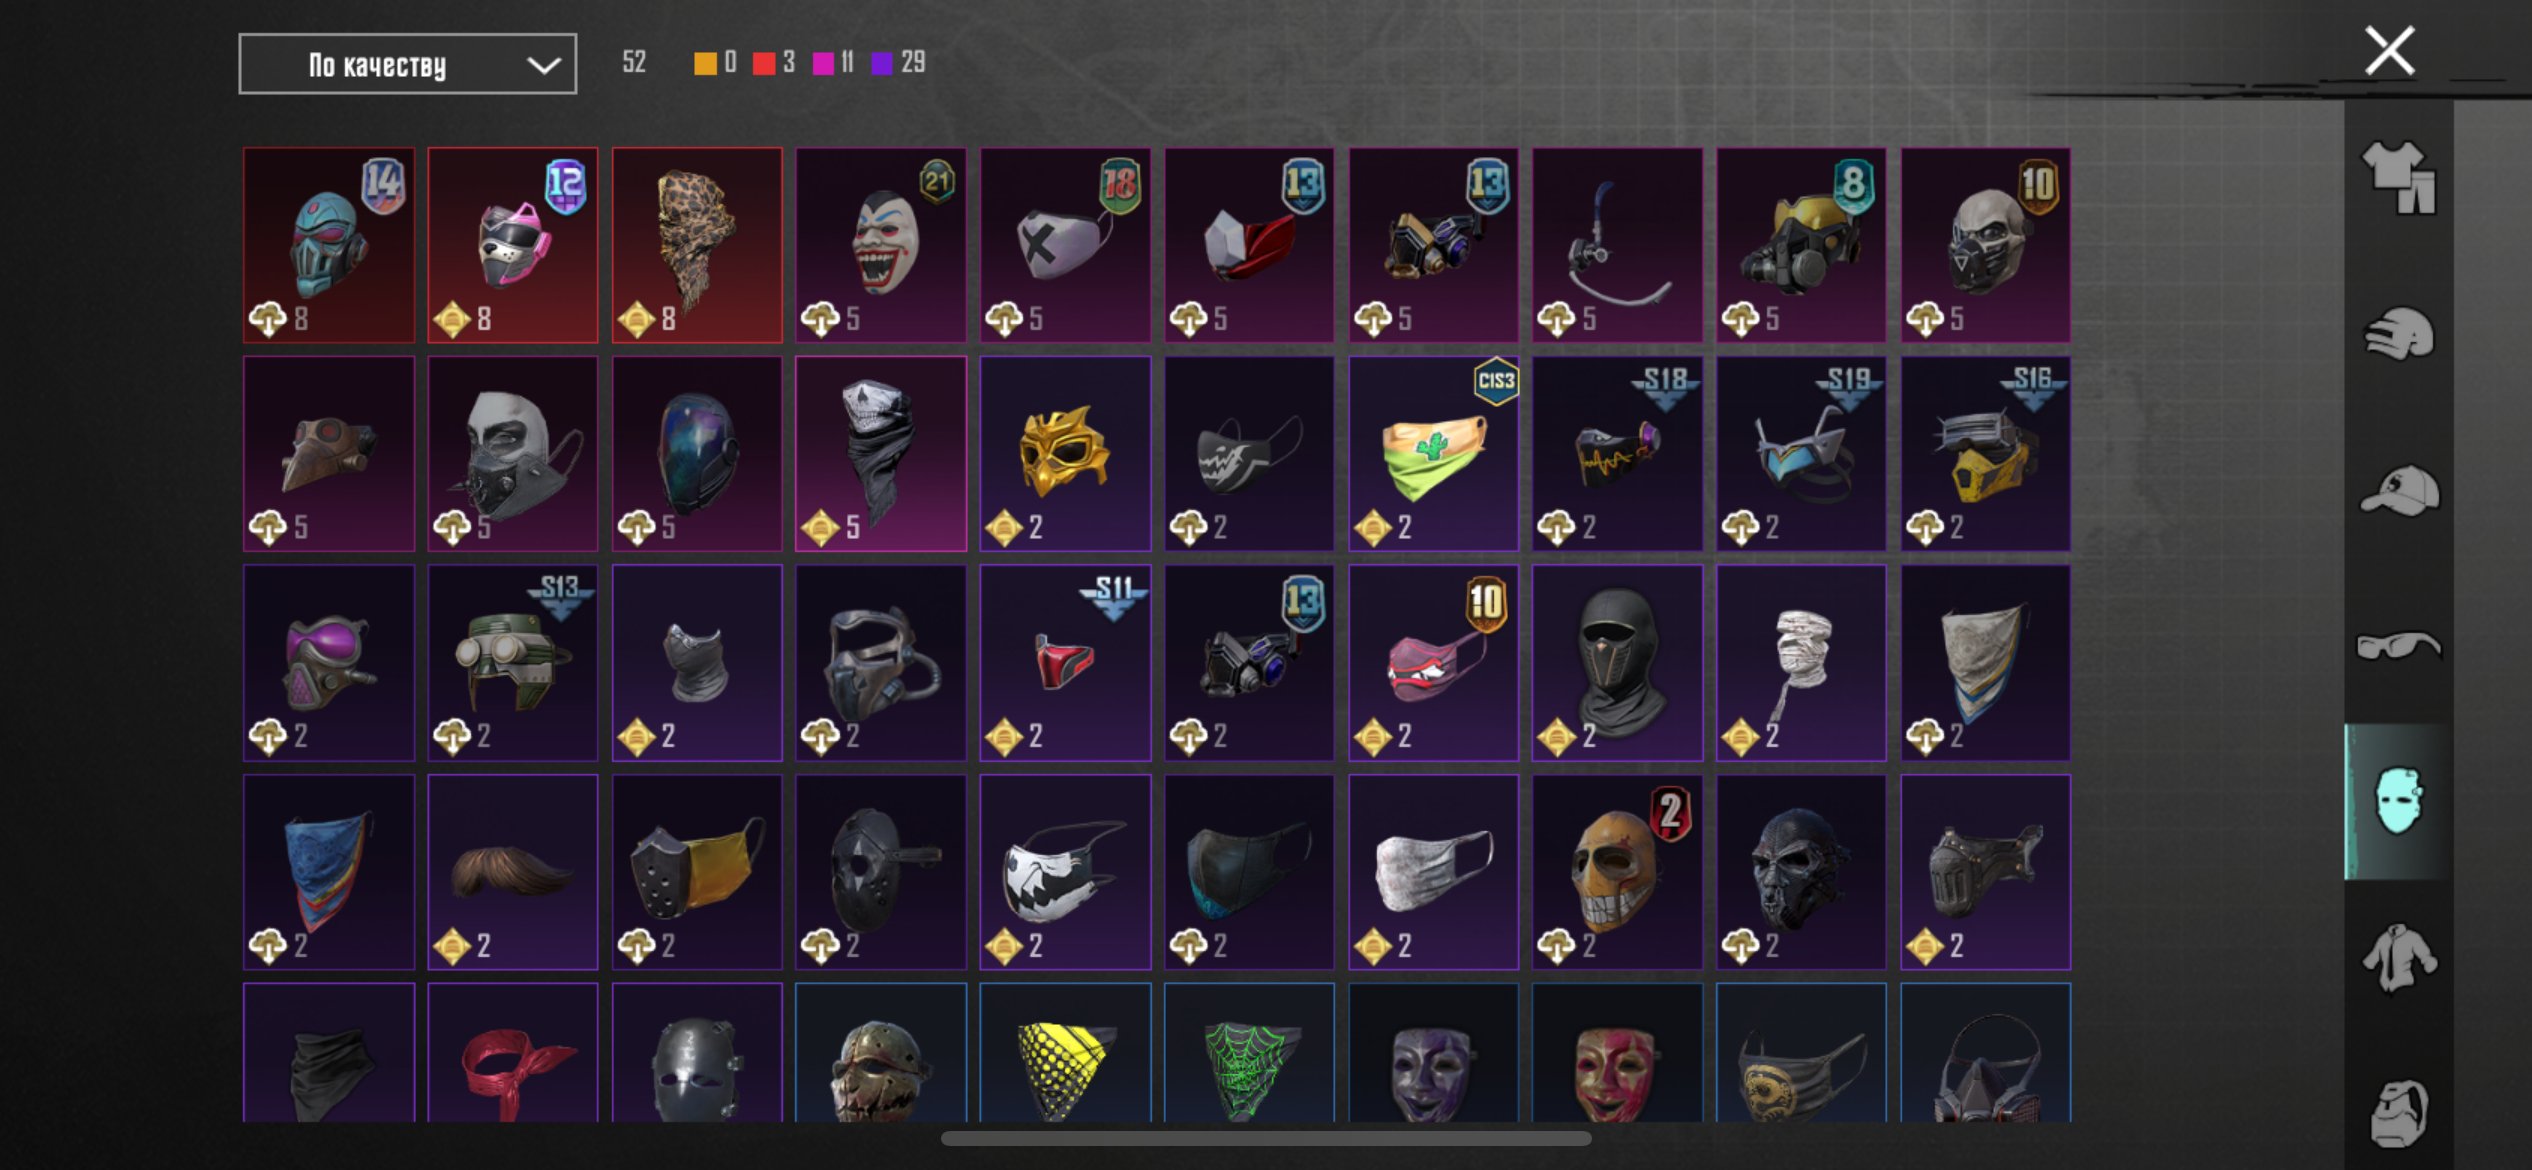Open the cap headwear category icon
The height and width of the screenshot is (1170, 2532).
(x=2398, y=490)
